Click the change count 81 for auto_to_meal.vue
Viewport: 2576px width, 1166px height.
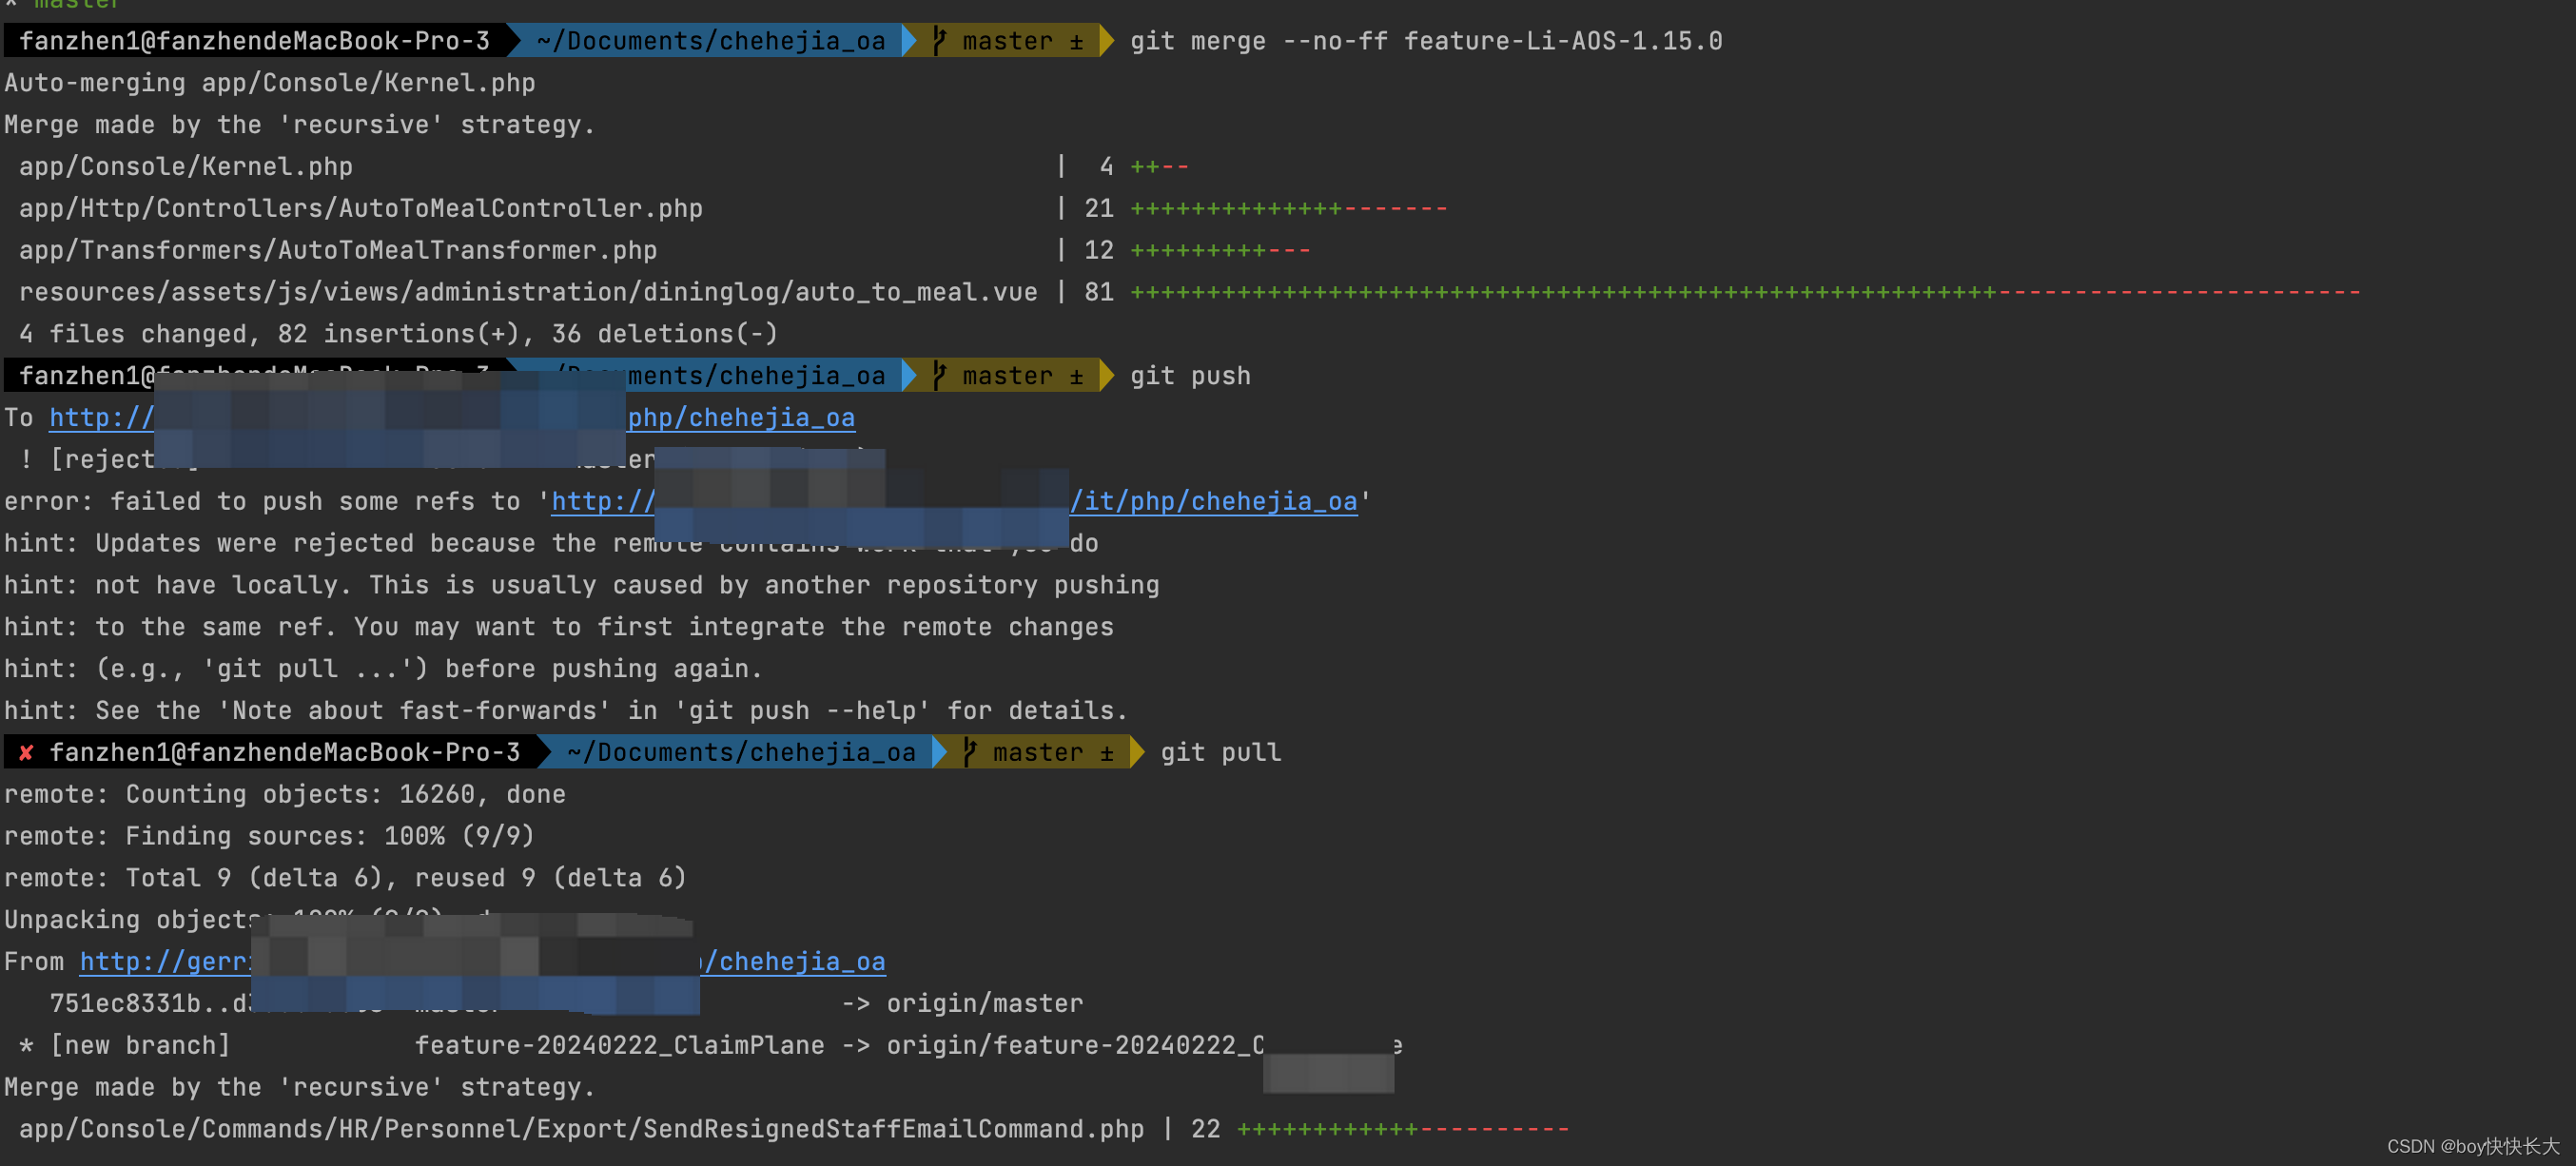click(x=1099, y=292)
